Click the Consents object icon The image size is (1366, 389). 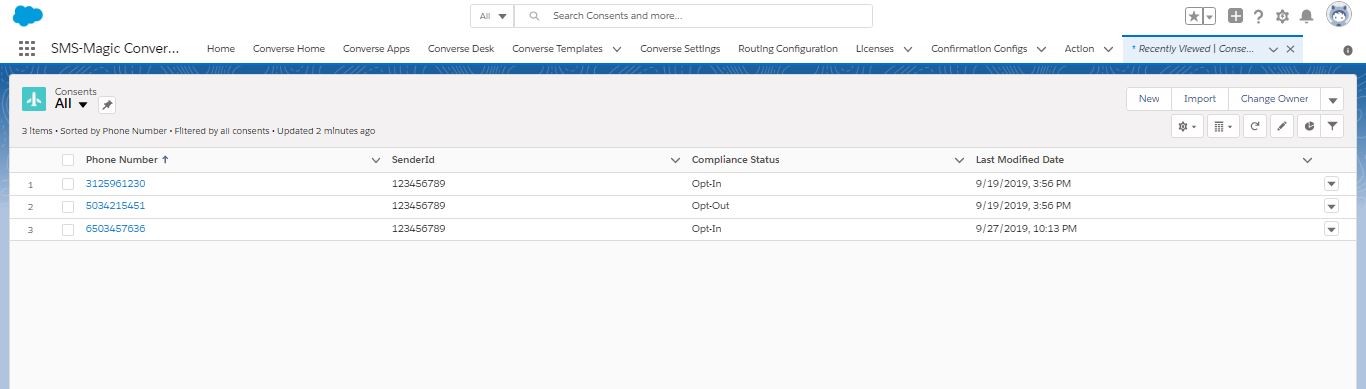34,98
